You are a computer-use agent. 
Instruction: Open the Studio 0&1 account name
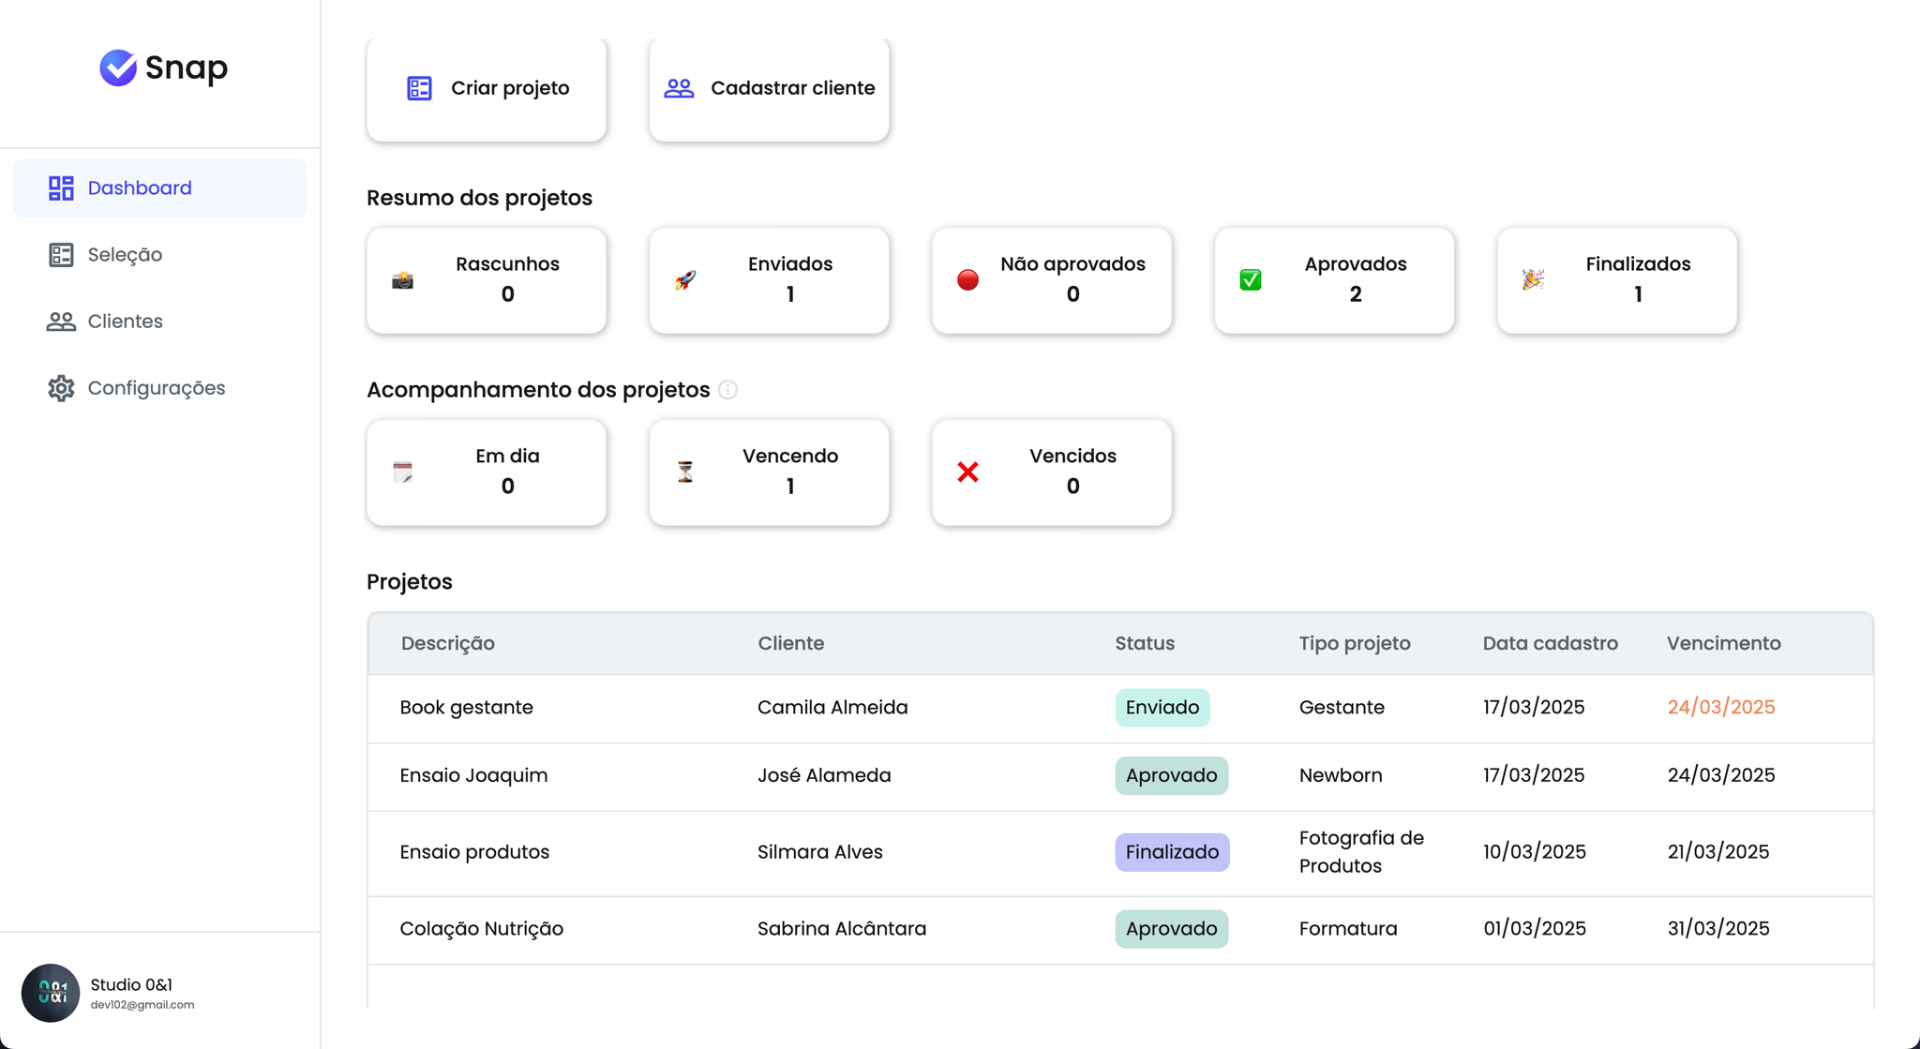pyautogui.click(x=131, y=985)
